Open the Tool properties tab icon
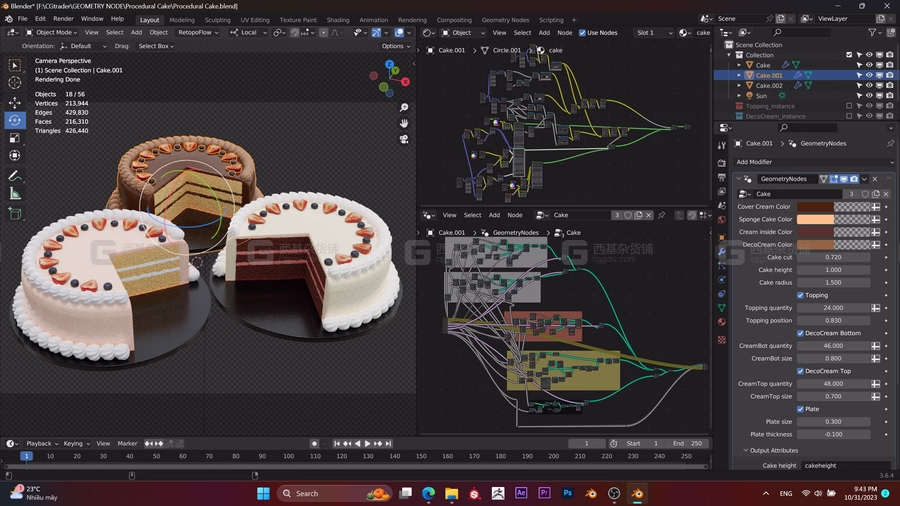 pyautogui.click(x=722, y=146)
